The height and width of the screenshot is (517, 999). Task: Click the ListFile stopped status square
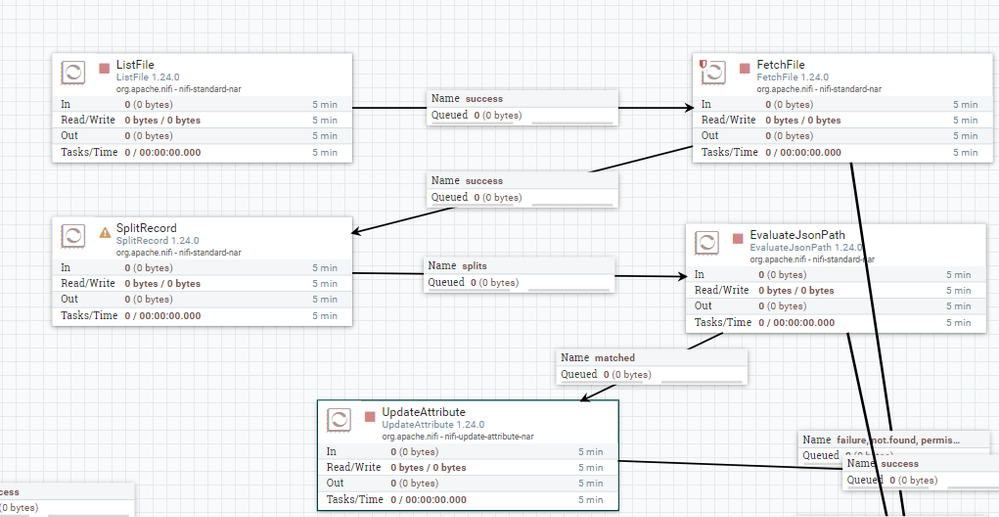coord(104,68)
